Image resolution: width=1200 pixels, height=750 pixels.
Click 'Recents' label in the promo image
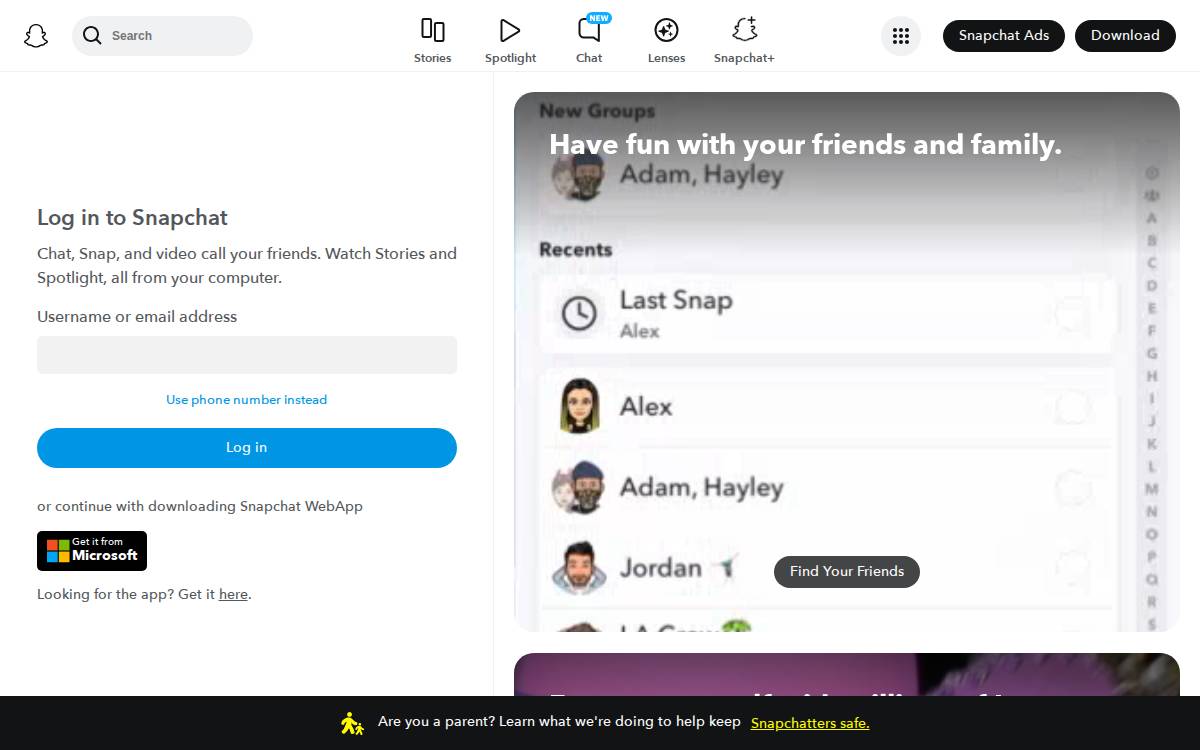coord(575,250)
